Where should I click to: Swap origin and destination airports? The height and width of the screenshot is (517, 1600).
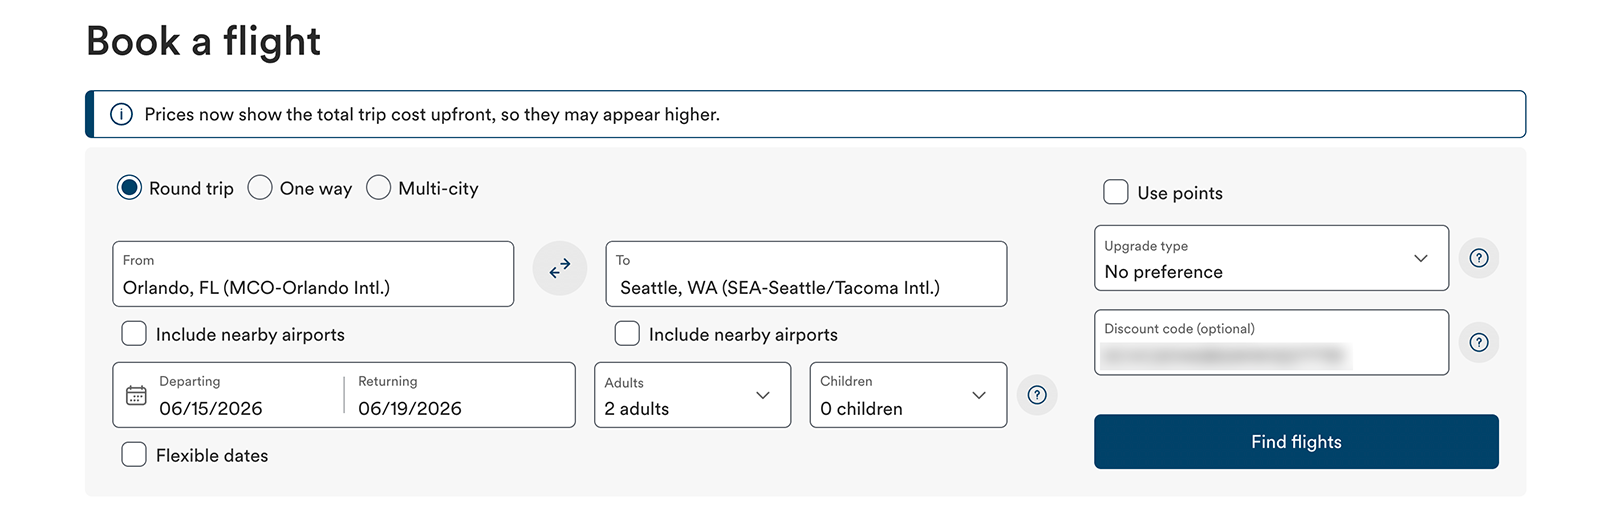(x=560, y=268)
